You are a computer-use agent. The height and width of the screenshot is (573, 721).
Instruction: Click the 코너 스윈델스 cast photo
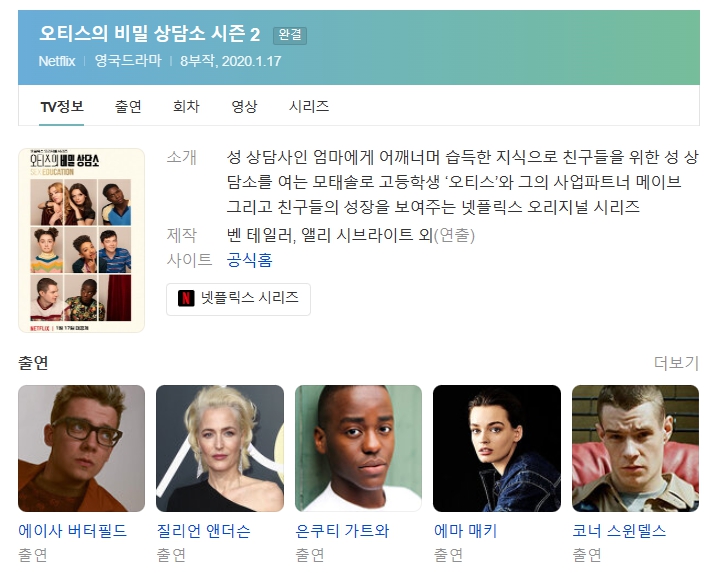pyautogui.click(x=635, y=448)
